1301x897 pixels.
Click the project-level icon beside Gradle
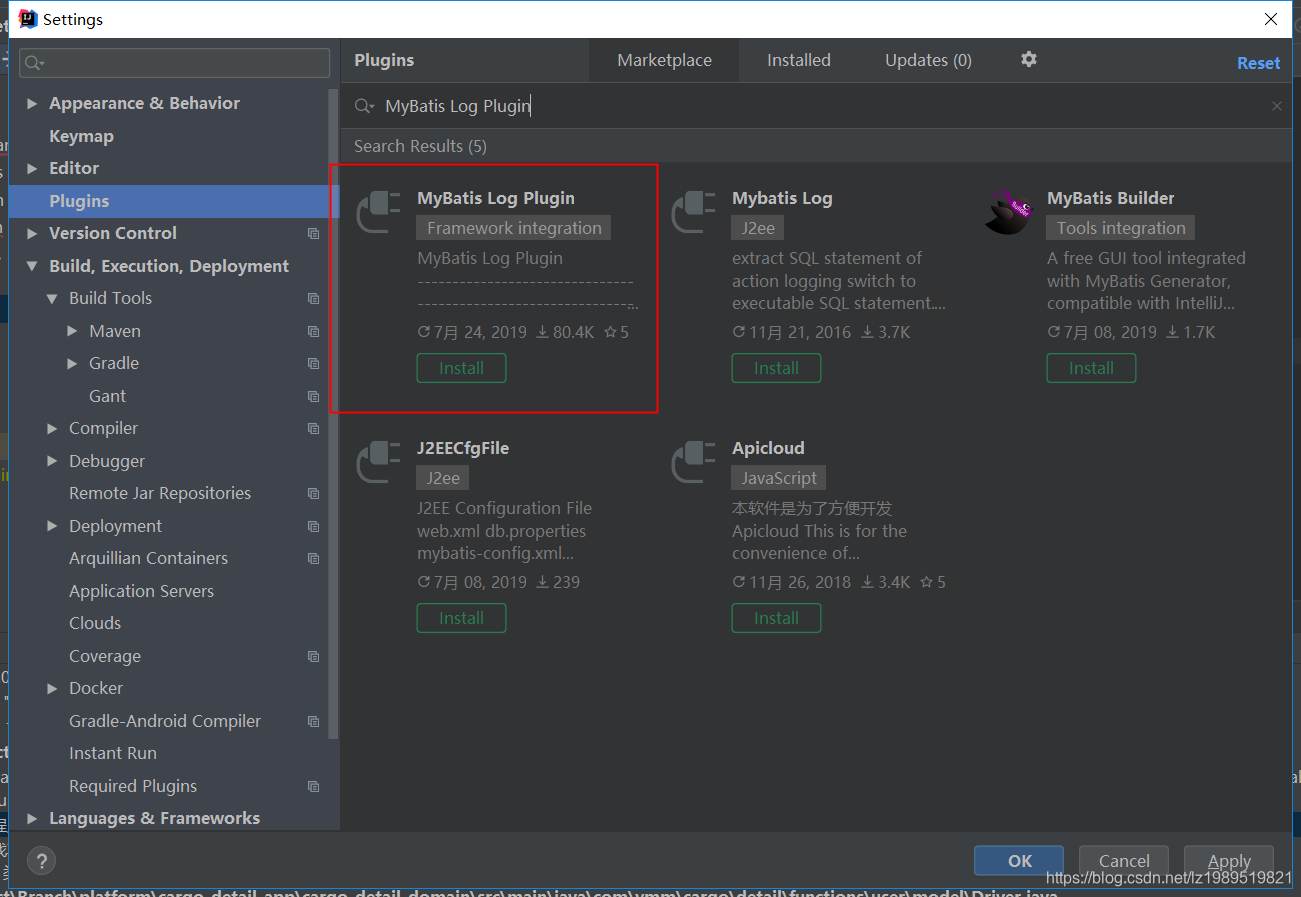(x=313, y=364)
